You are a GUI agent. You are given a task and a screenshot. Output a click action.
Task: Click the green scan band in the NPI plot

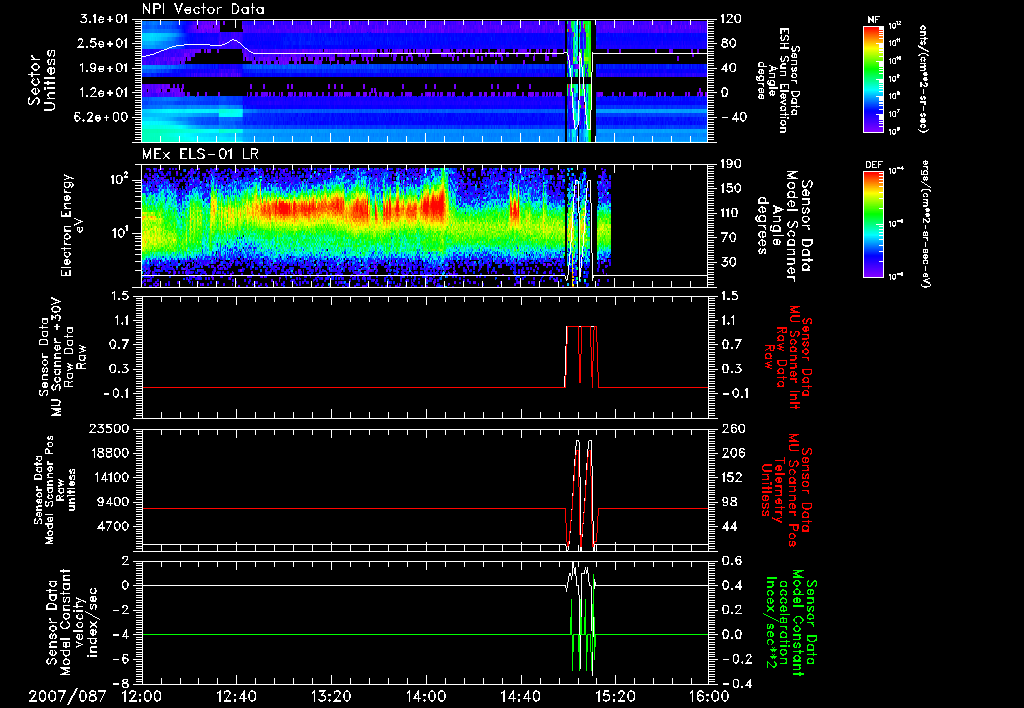(x=581, y=80)
